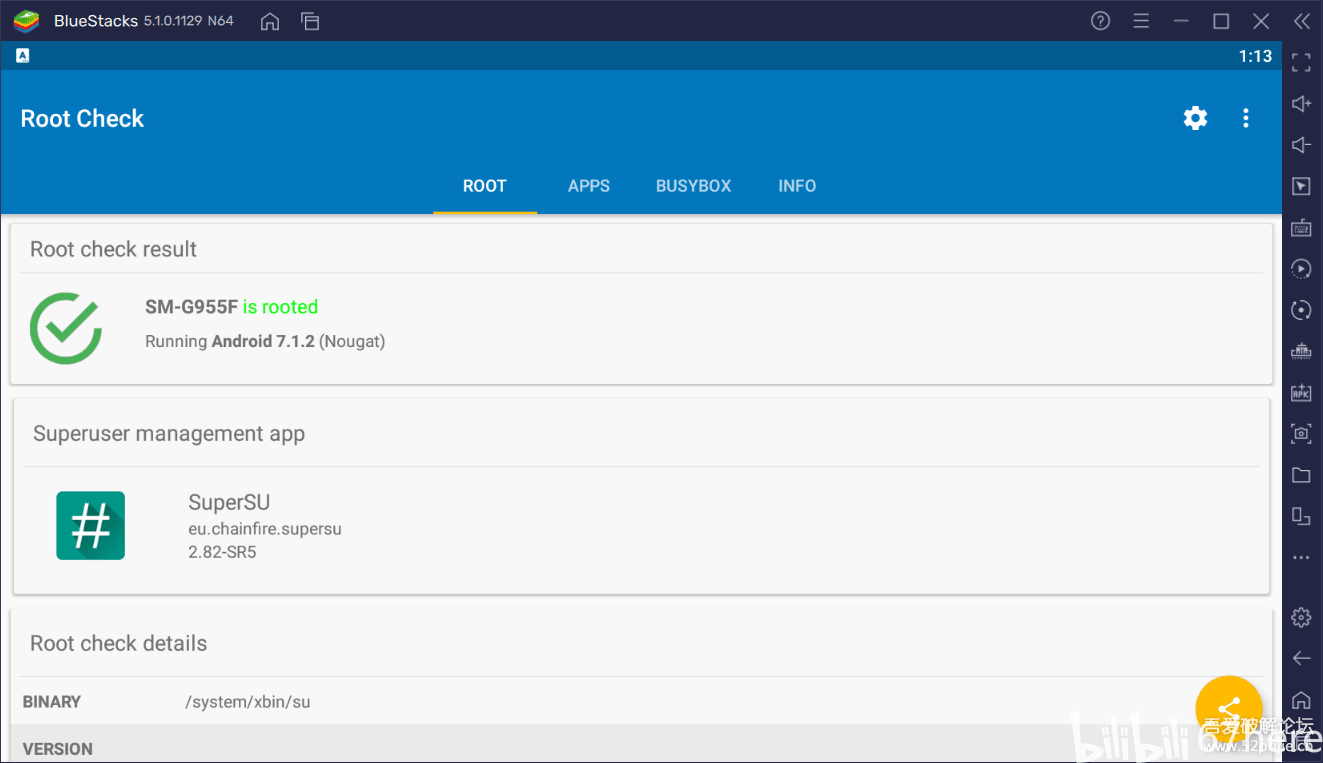Open BlueStacks settings gear in sidebar

(x=1301, y=617)
